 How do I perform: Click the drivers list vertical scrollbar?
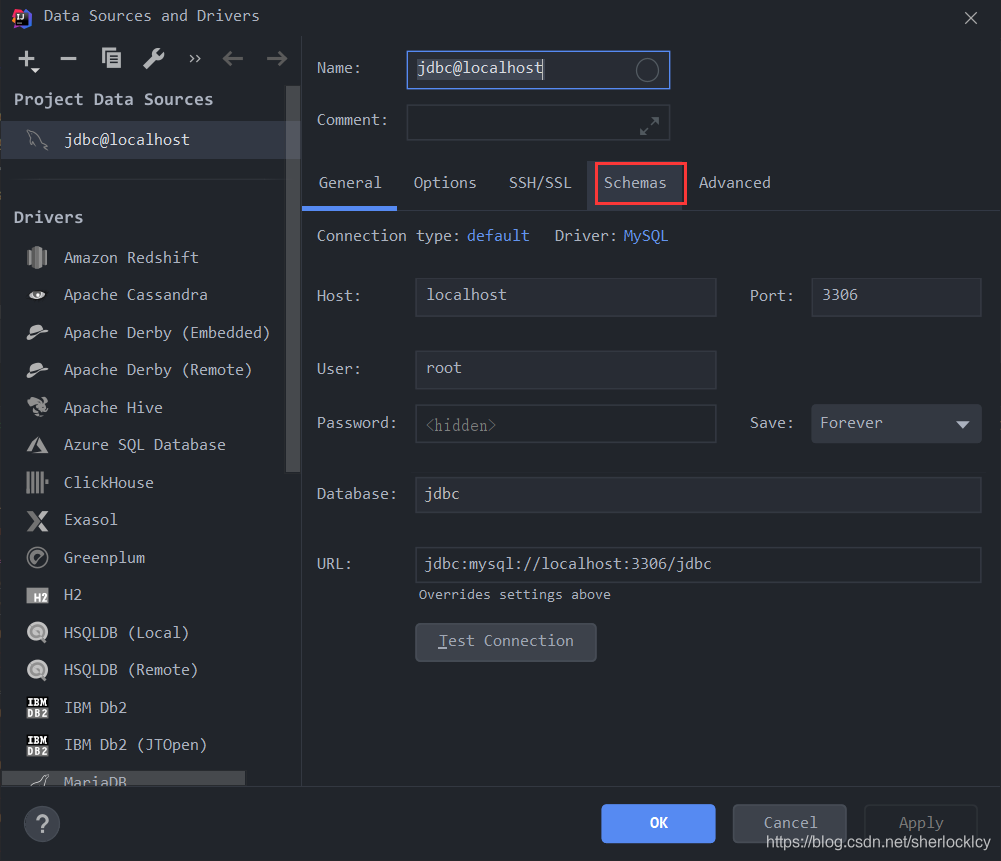coord(293,278)
